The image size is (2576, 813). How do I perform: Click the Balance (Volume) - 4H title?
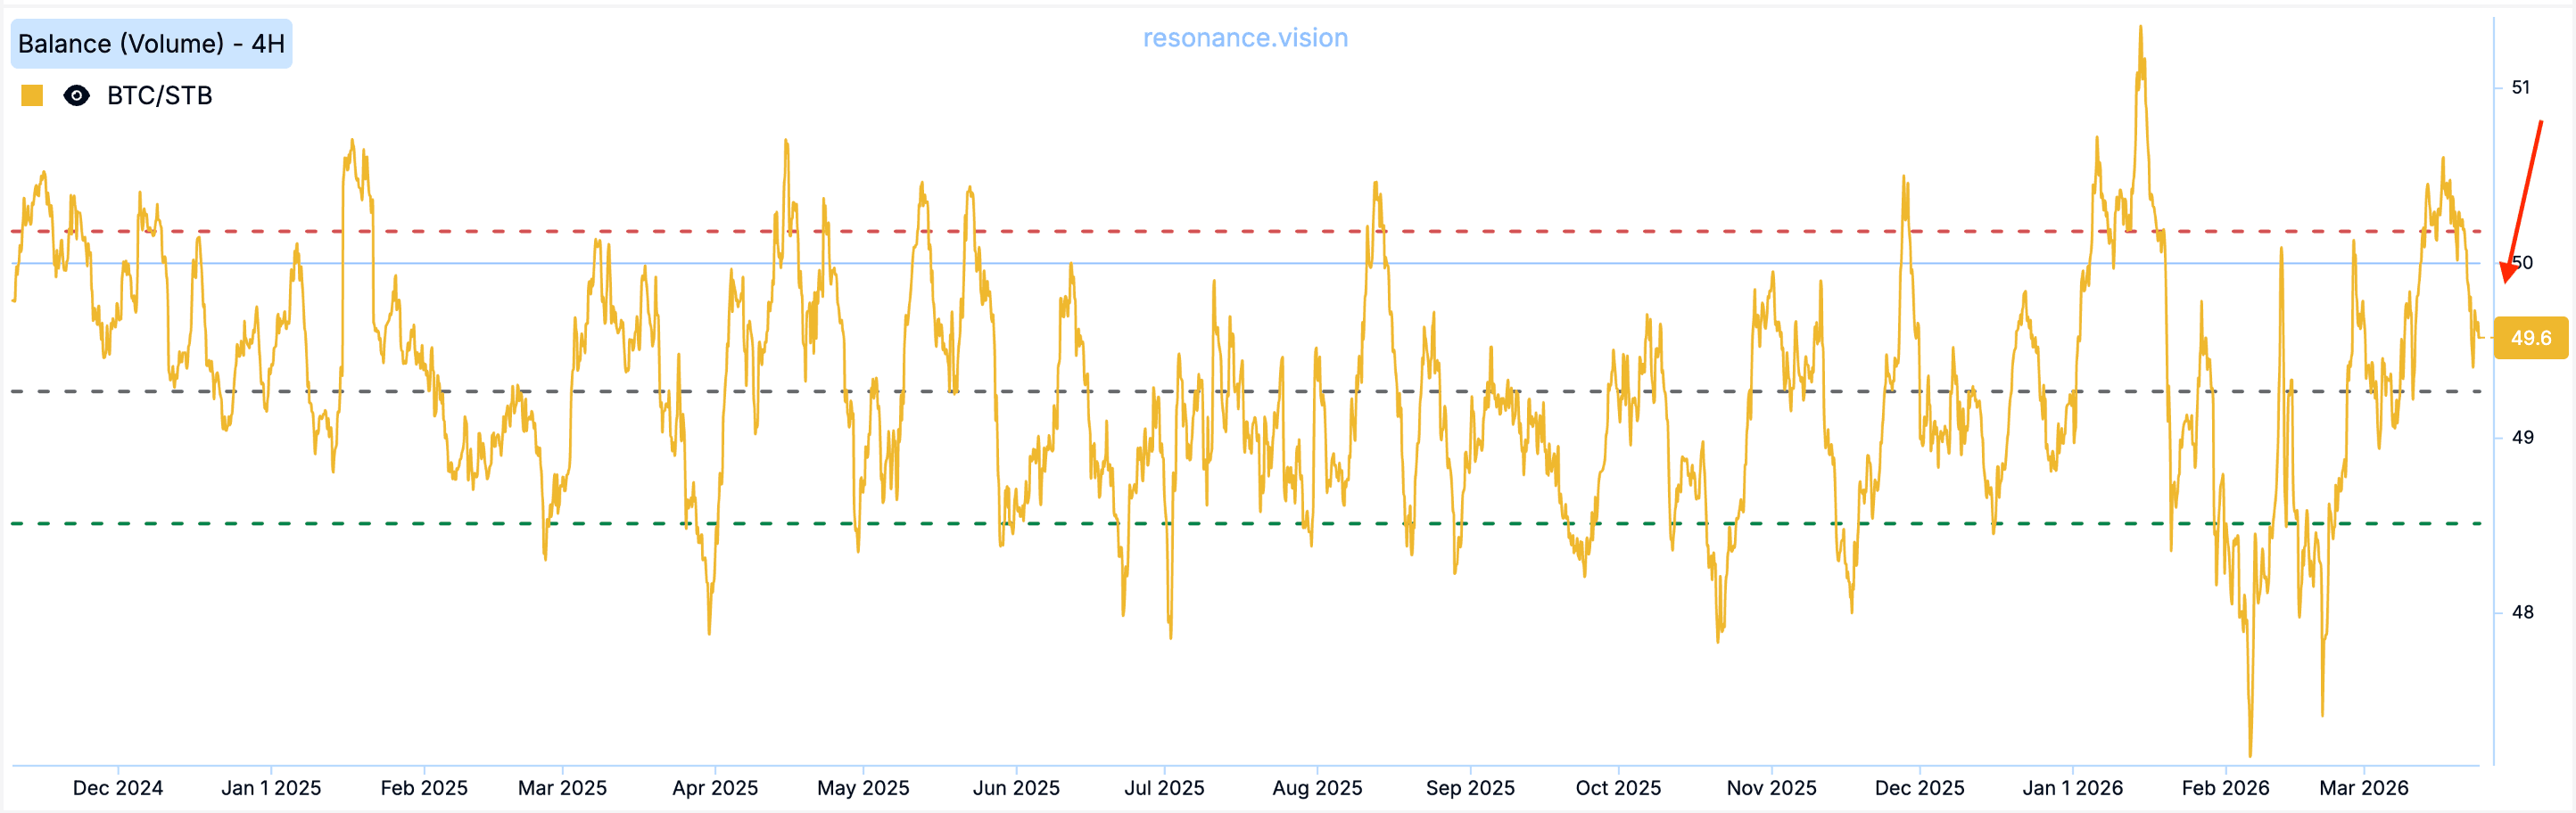tap(151, 44)
